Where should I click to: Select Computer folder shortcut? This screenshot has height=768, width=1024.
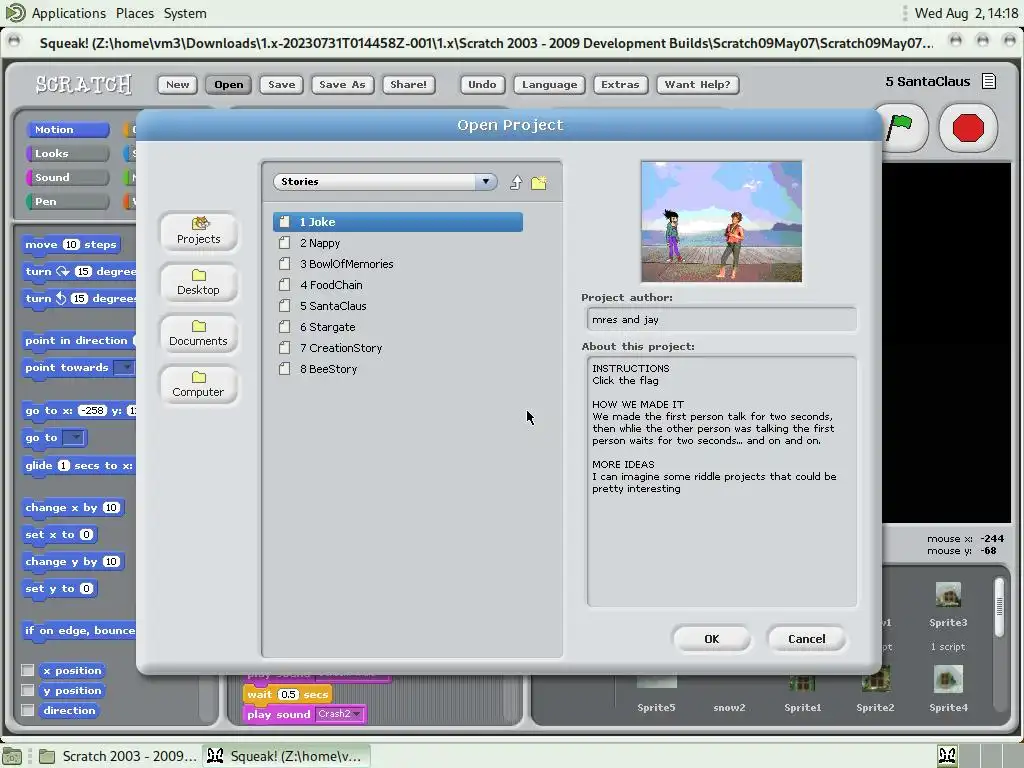click(x=199, y=384)
